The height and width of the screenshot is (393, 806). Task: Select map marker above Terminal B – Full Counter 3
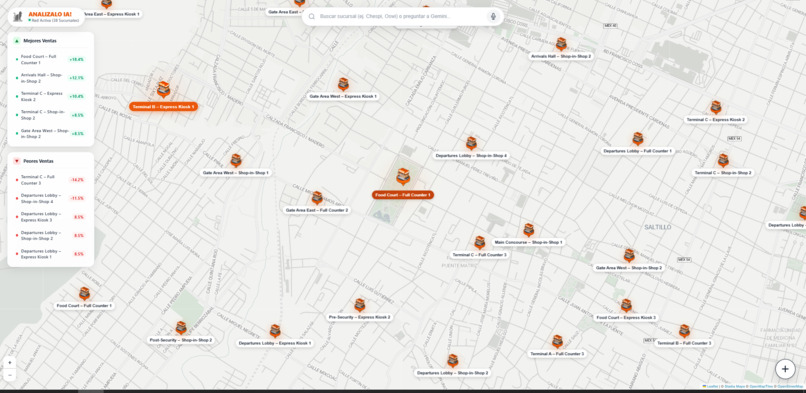684,331
